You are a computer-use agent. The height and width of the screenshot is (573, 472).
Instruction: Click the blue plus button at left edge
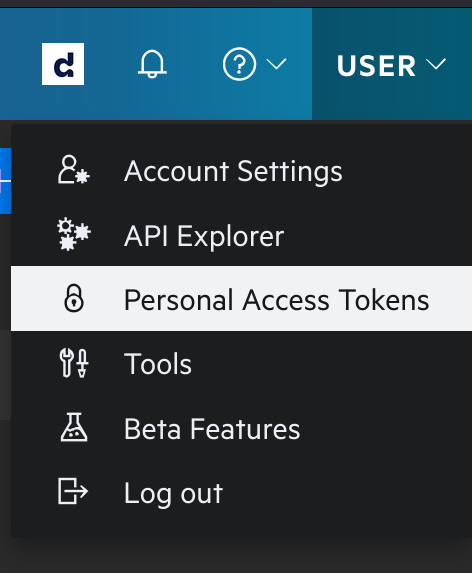pos(5,181)
